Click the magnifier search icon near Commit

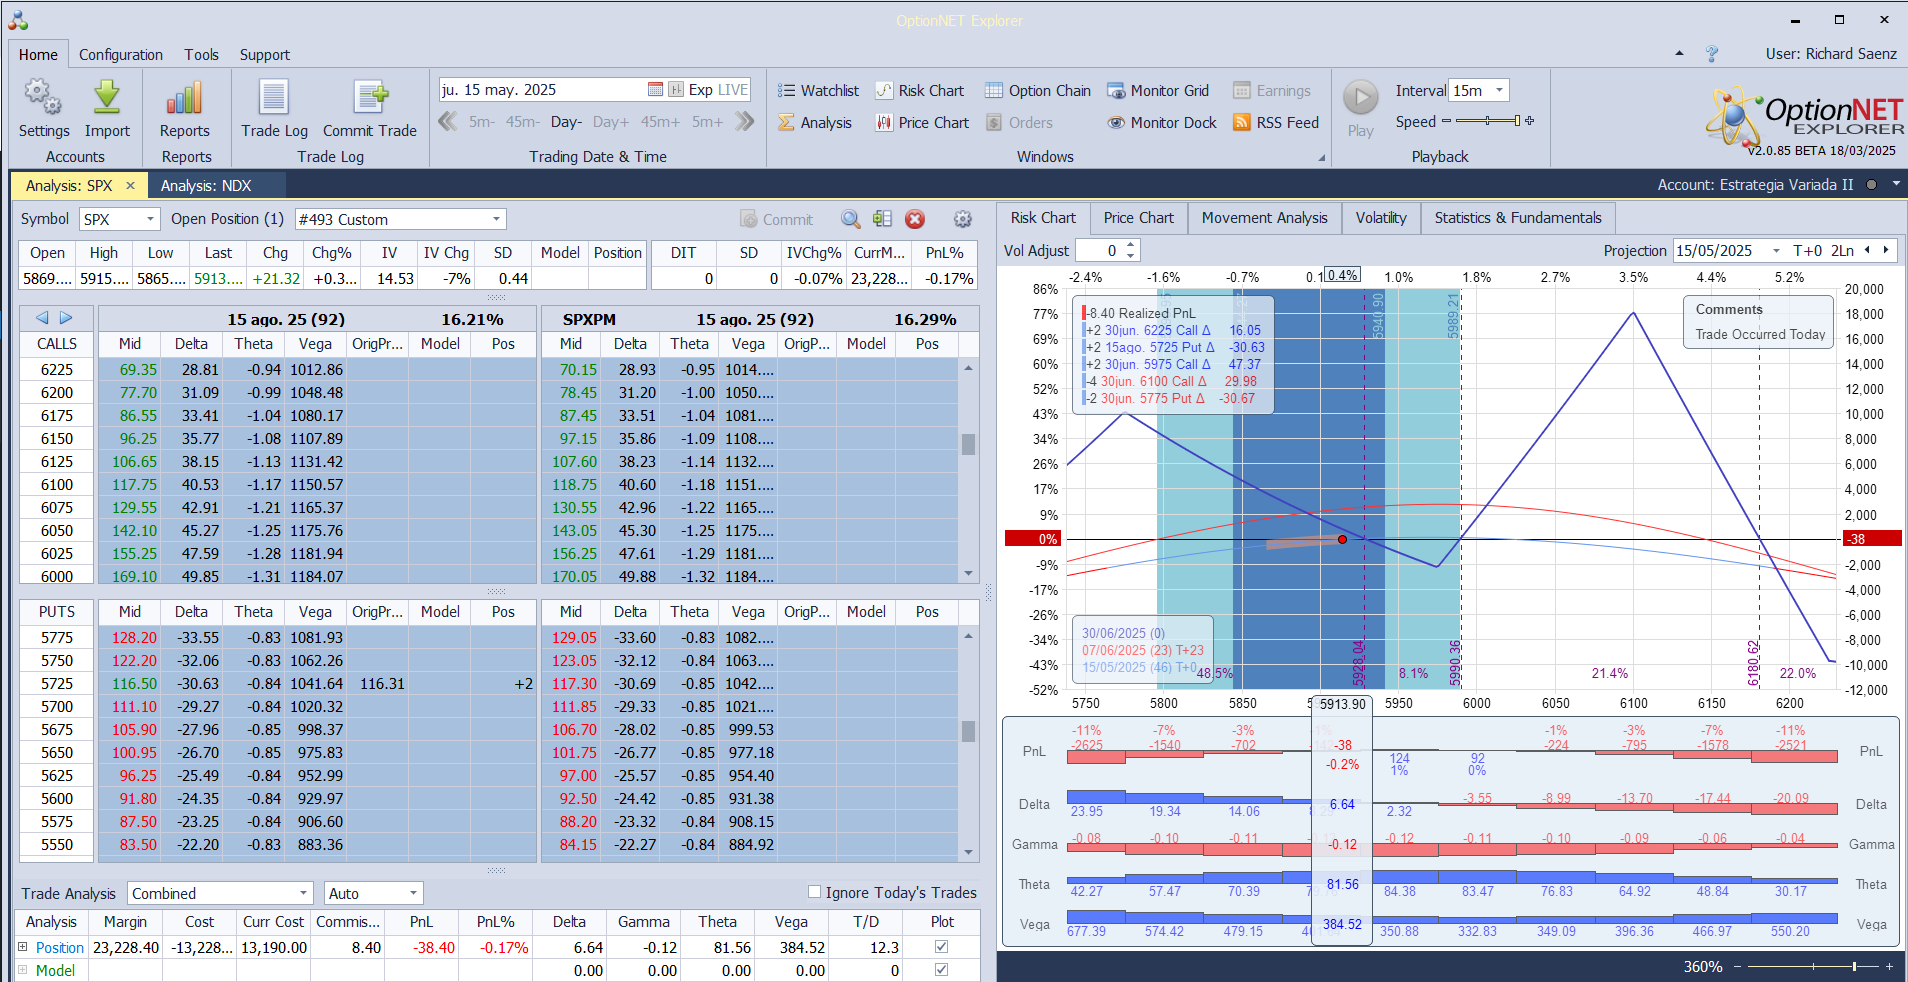coord(850,219)
